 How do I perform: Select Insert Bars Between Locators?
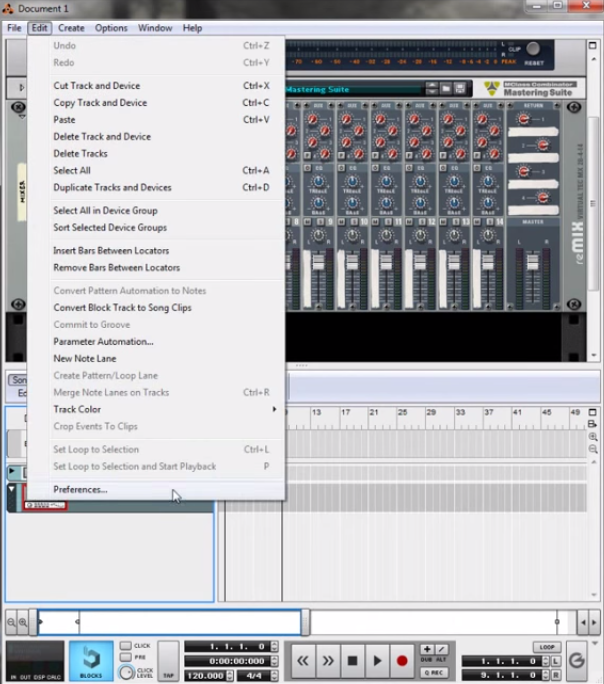[x=157, y=251]
